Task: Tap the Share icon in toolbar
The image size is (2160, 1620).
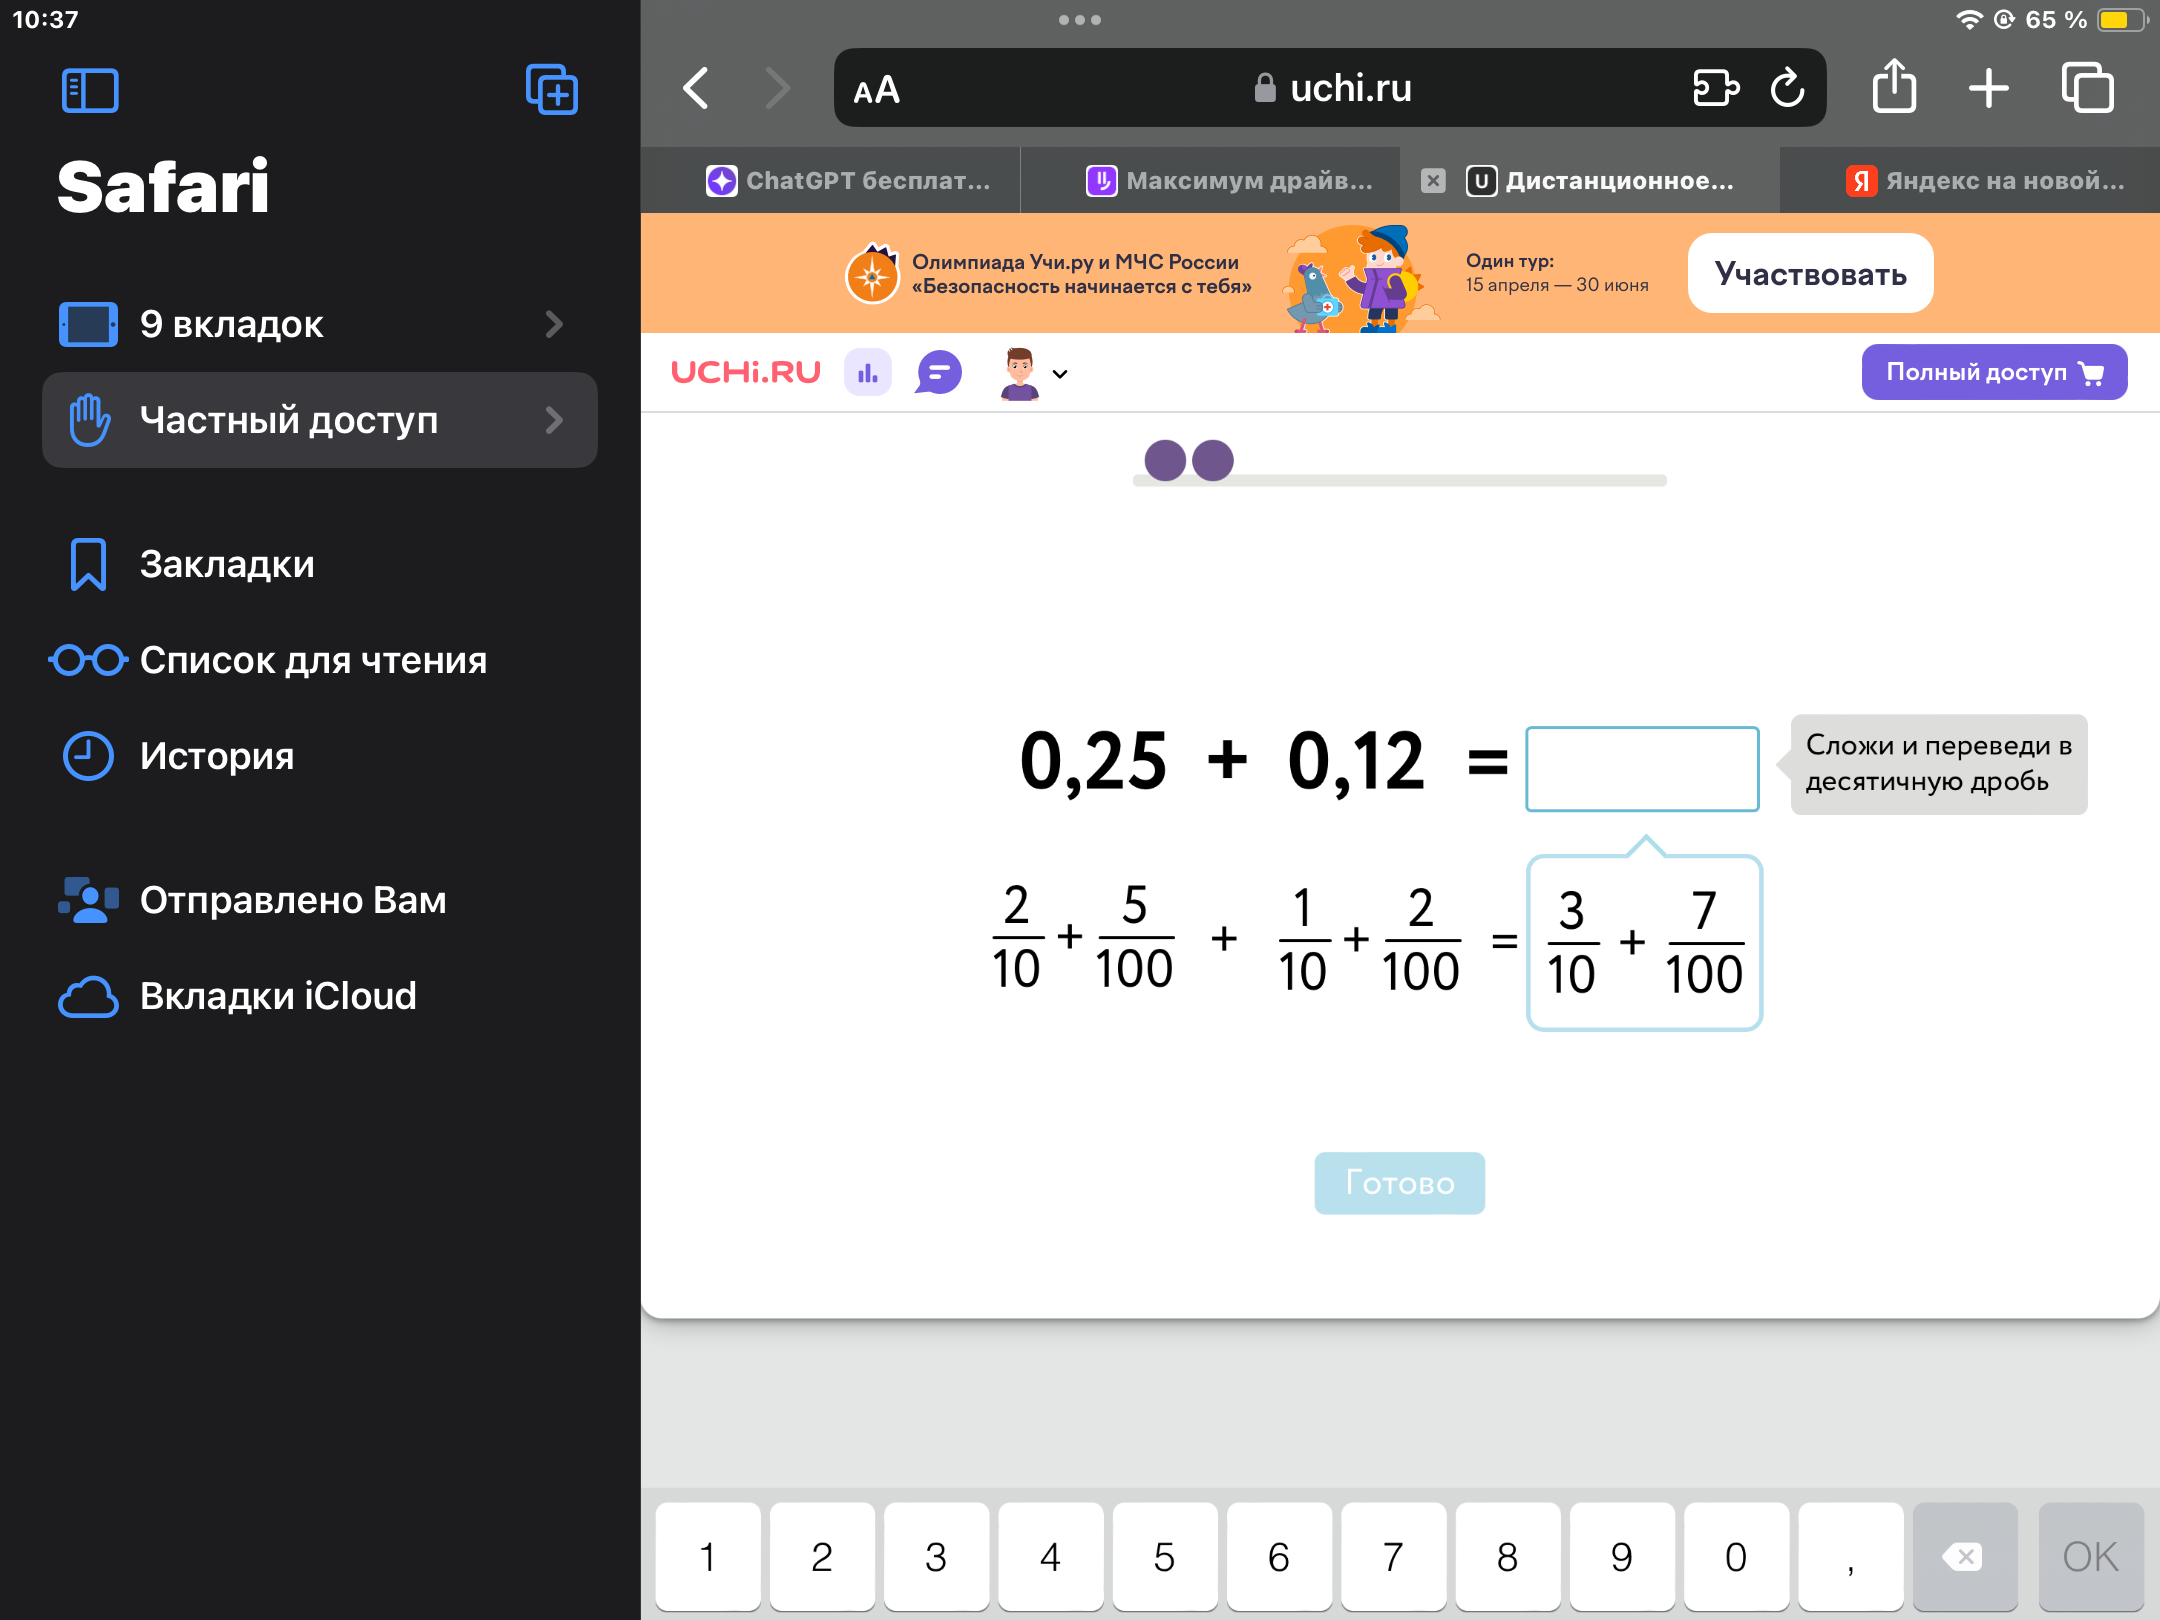Action: [1894, 87]
